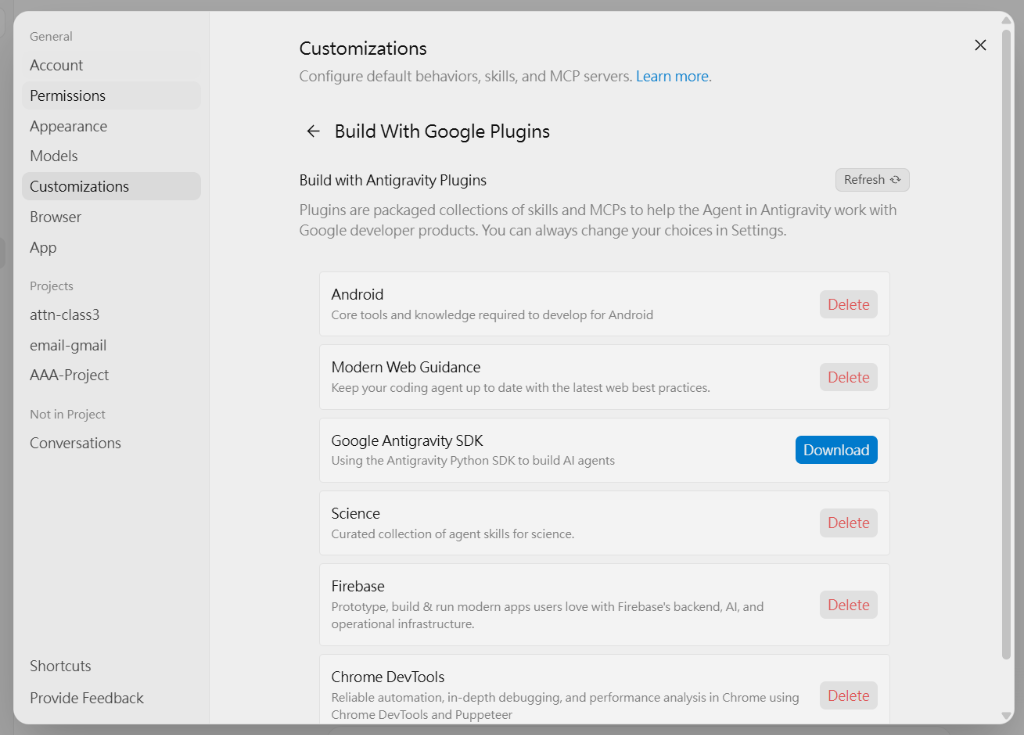Delete the Chrome DevTools plugin

[848, 696]
